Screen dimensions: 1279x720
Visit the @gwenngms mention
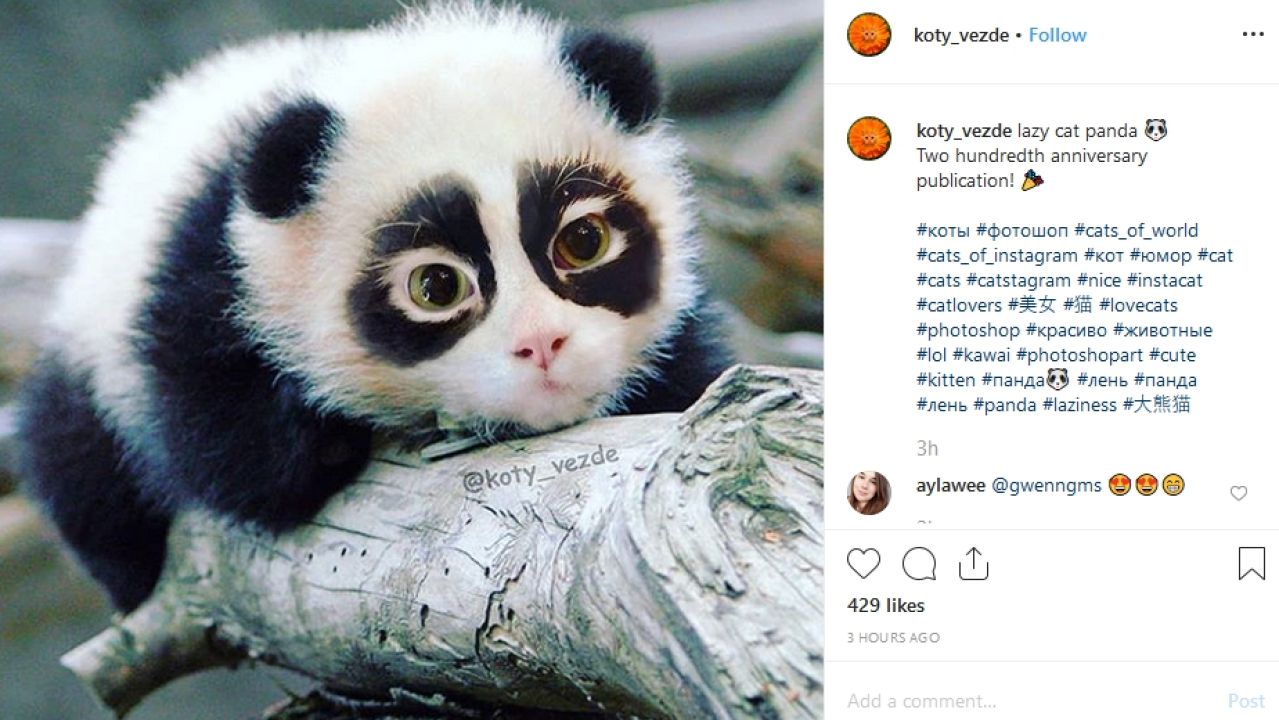pos(1046,486)
